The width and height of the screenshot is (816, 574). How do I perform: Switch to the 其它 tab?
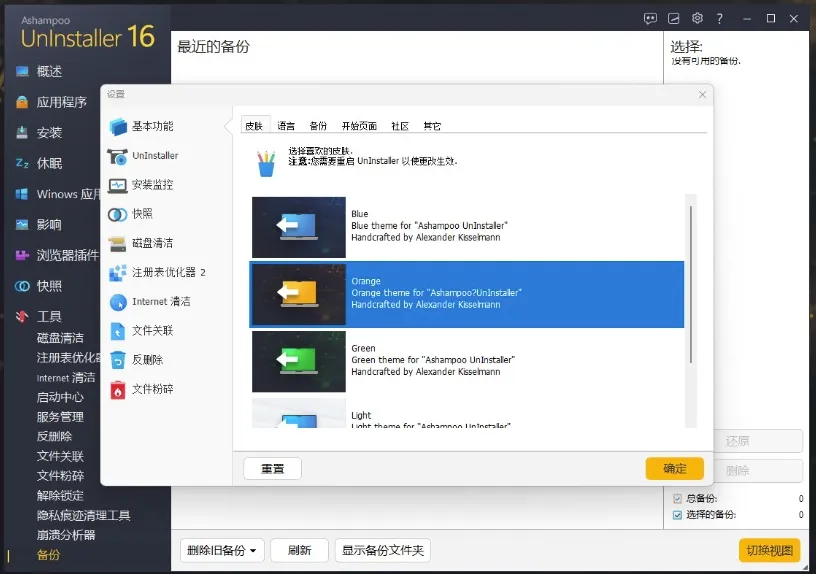432,125
